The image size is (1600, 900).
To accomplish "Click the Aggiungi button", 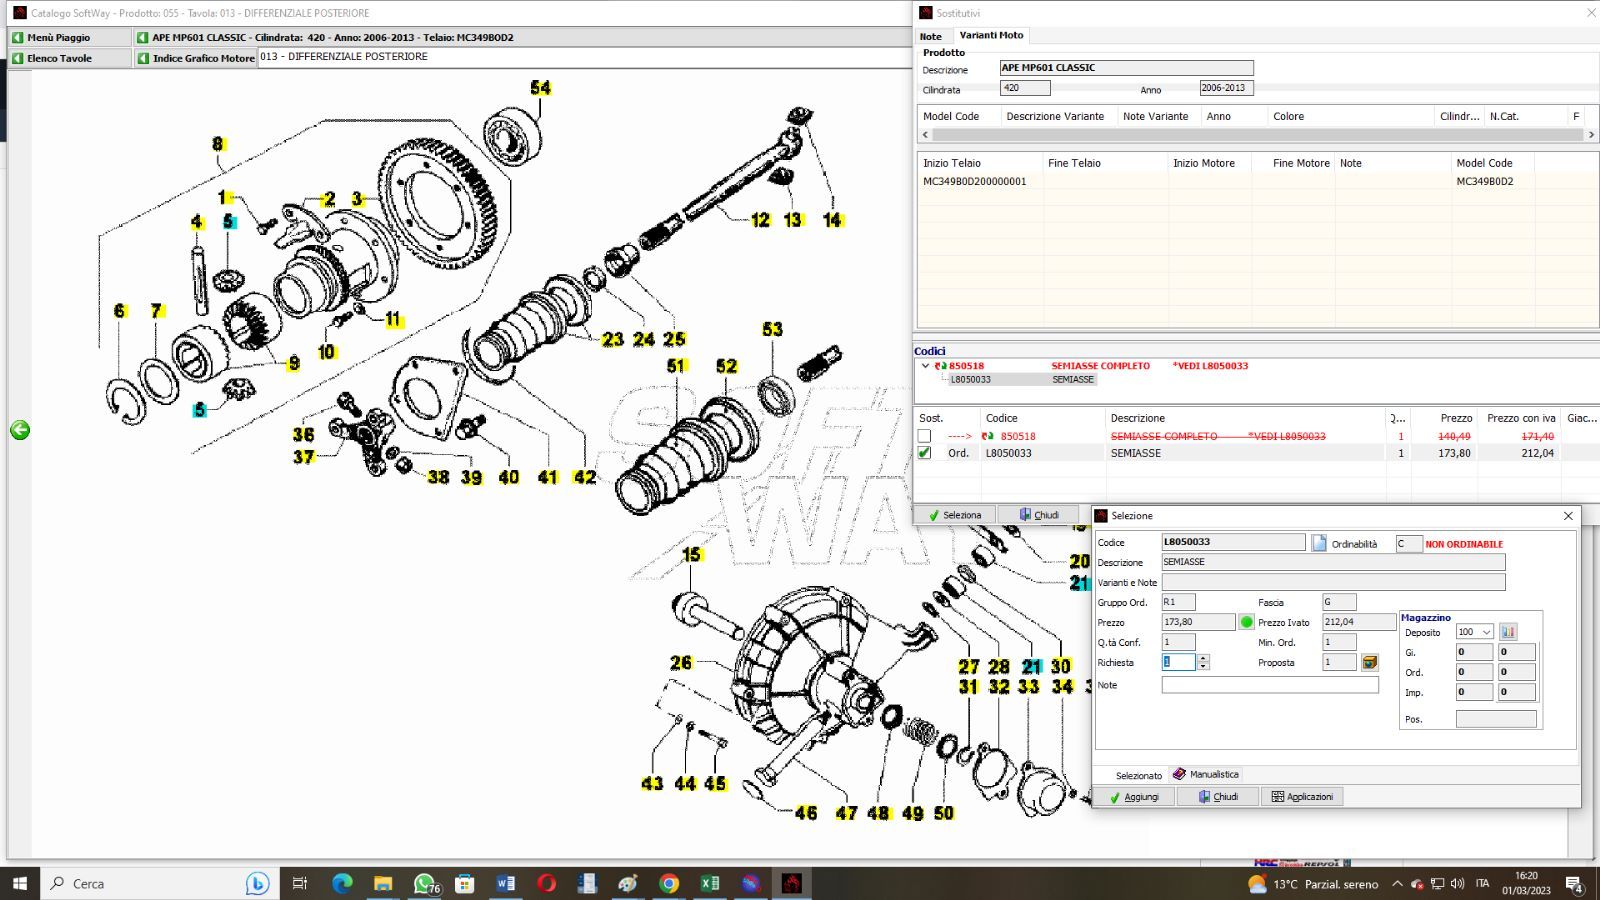I will [1134, 797].
